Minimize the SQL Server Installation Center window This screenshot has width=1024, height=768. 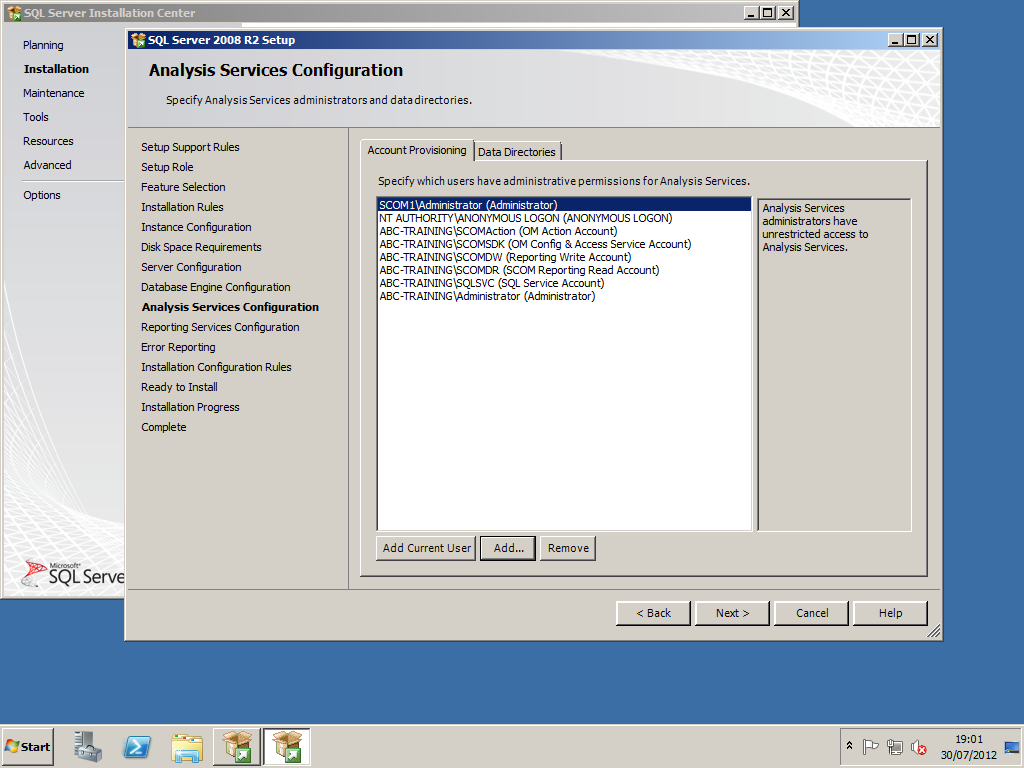[x=752, y=12]
